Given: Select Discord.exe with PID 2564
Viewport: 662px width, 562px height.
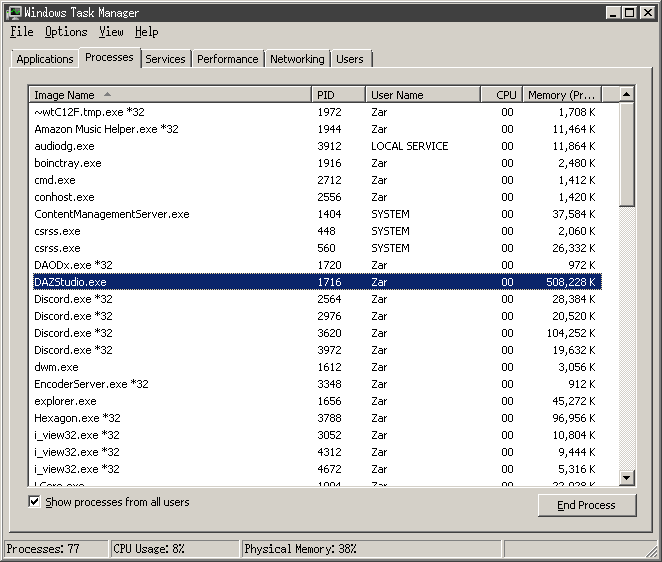Looking at the screenshot, I should coord(317,299).
